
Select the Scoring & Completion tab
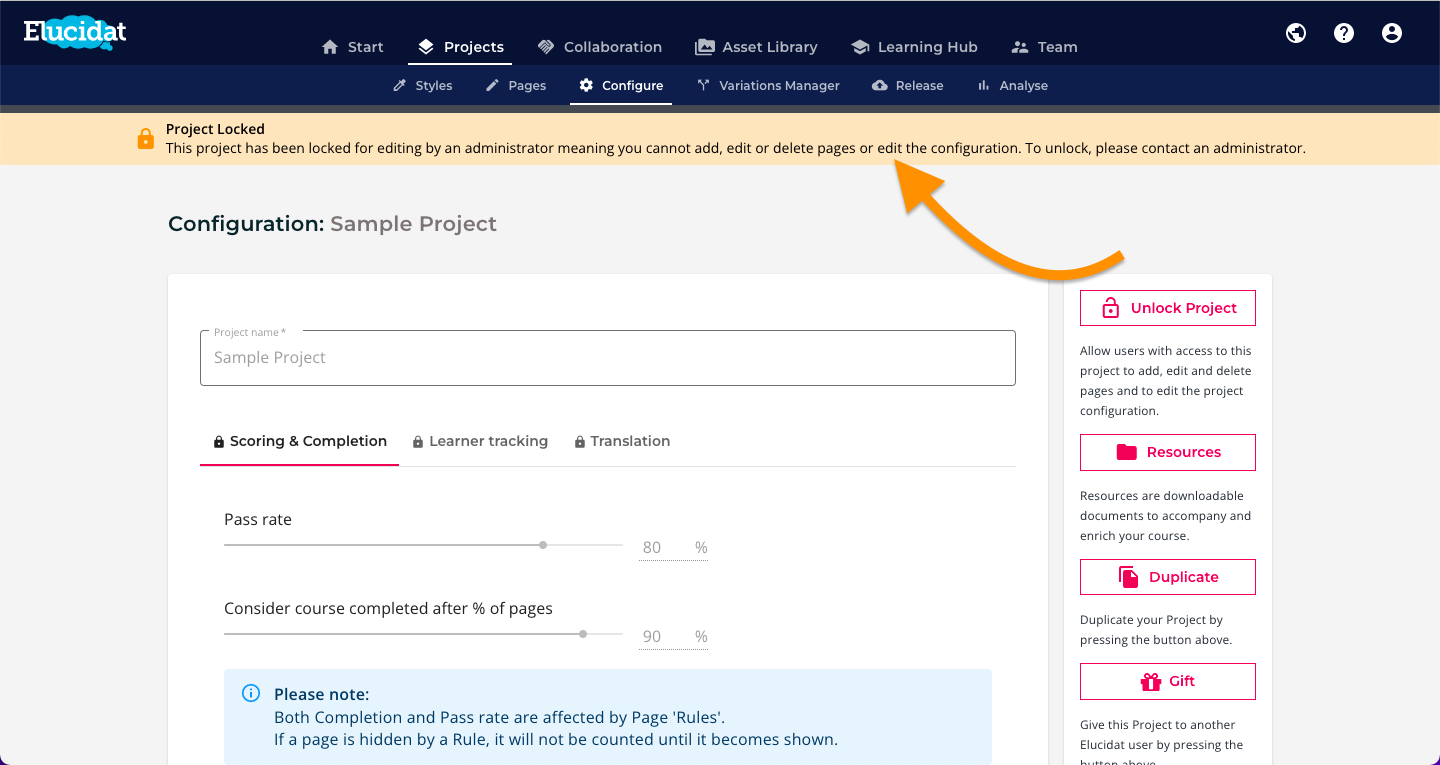300,441
